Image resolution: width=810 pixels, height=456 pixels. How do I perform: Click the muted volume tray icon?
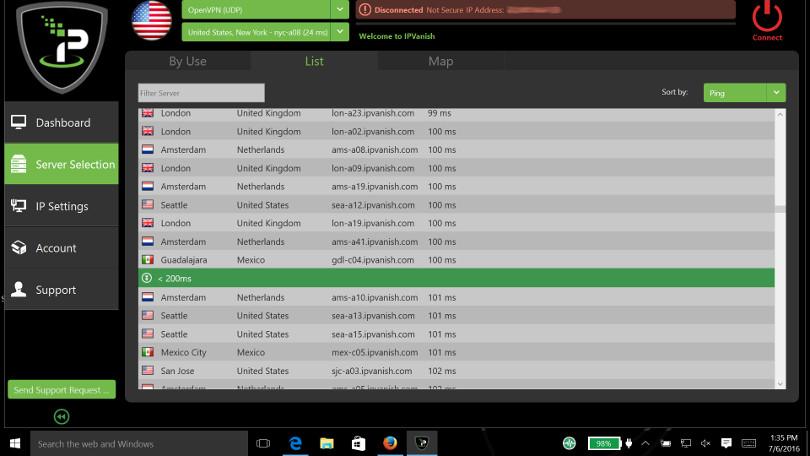pos(706,443)
